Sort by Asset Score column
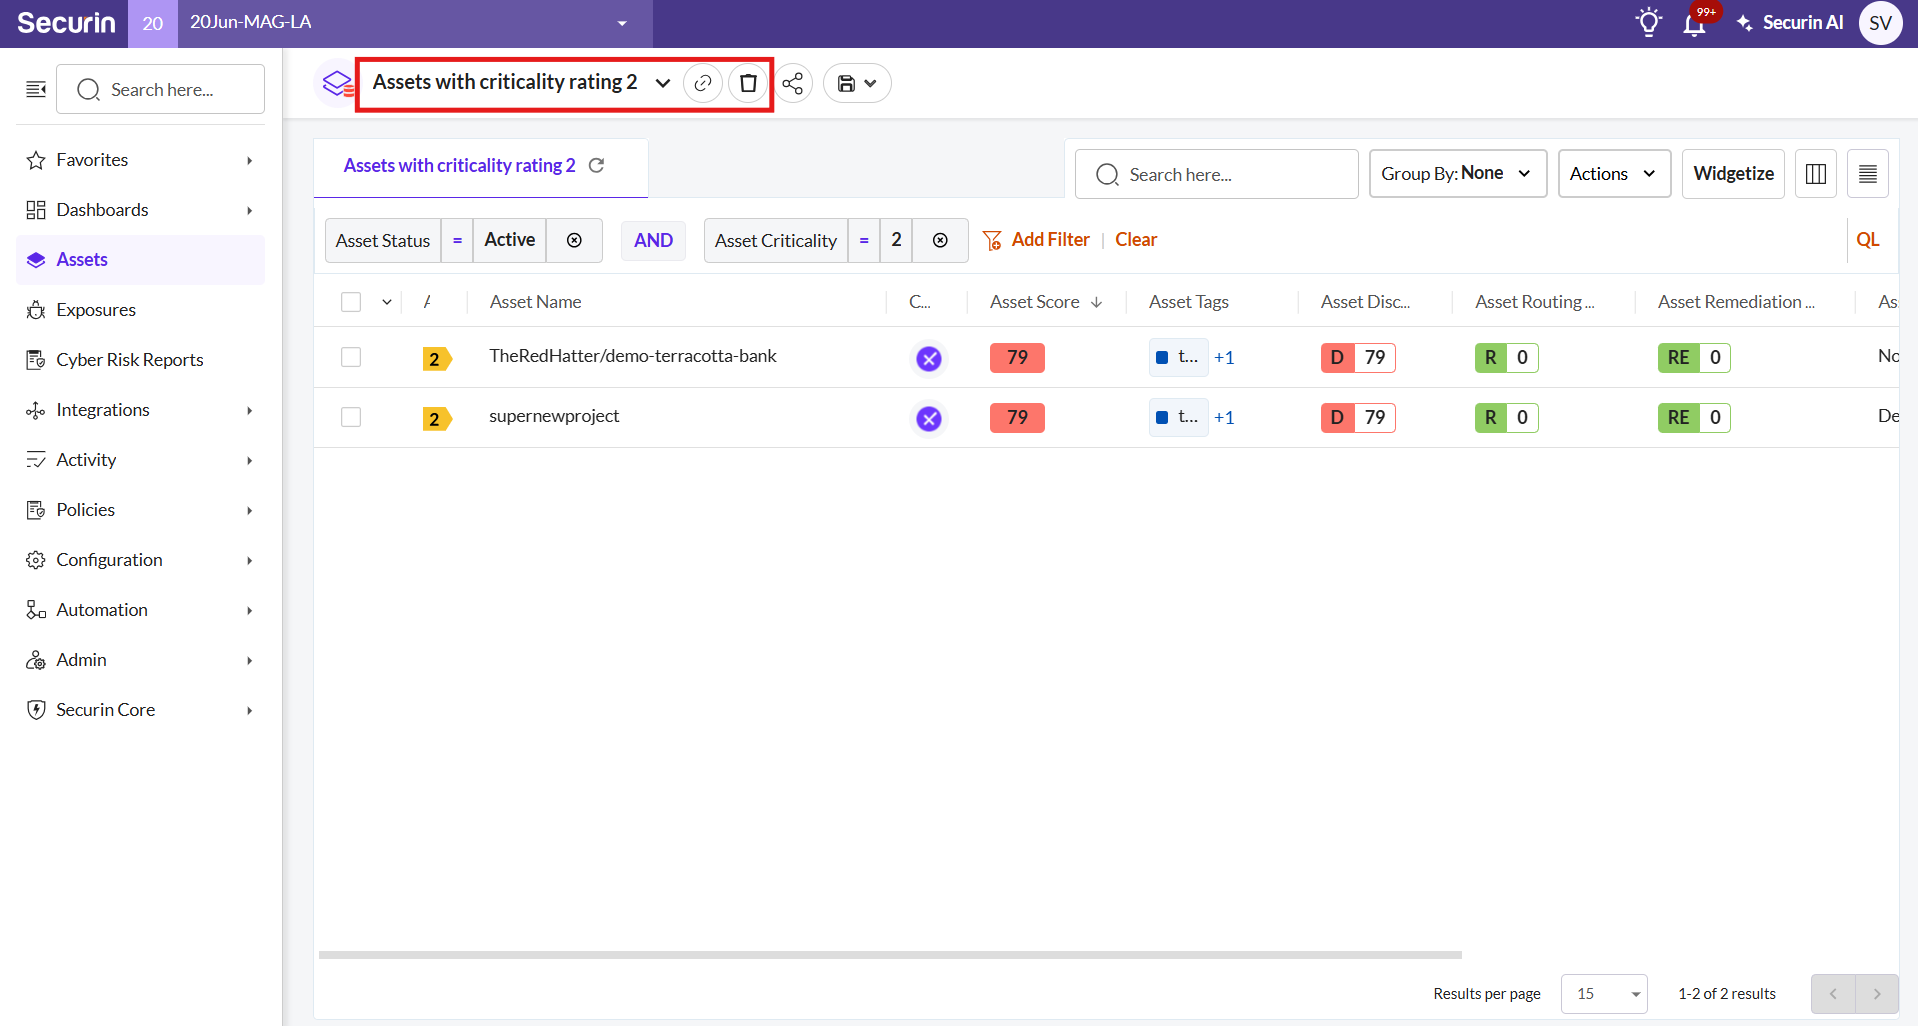This screenshot has width=1918, height=1026. click(x=1045, y=302)
